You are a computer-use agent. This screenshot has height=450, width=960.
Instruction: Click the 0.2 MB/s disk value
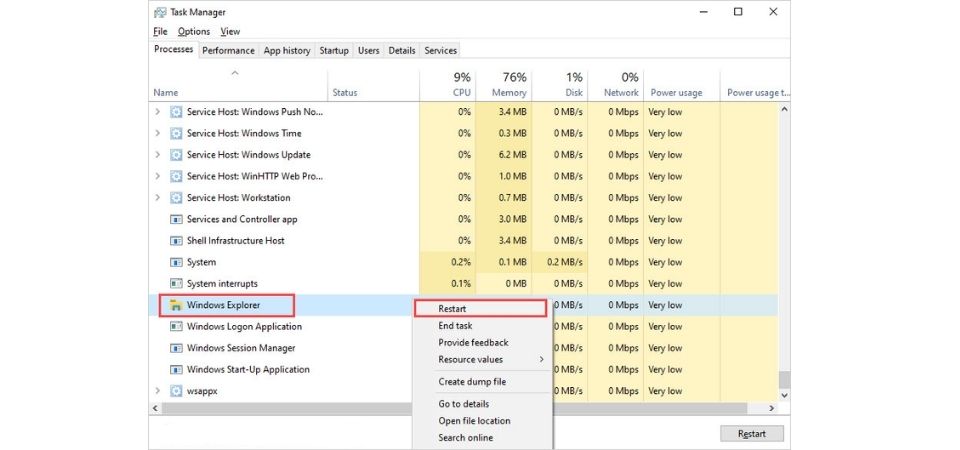(564, 262)
